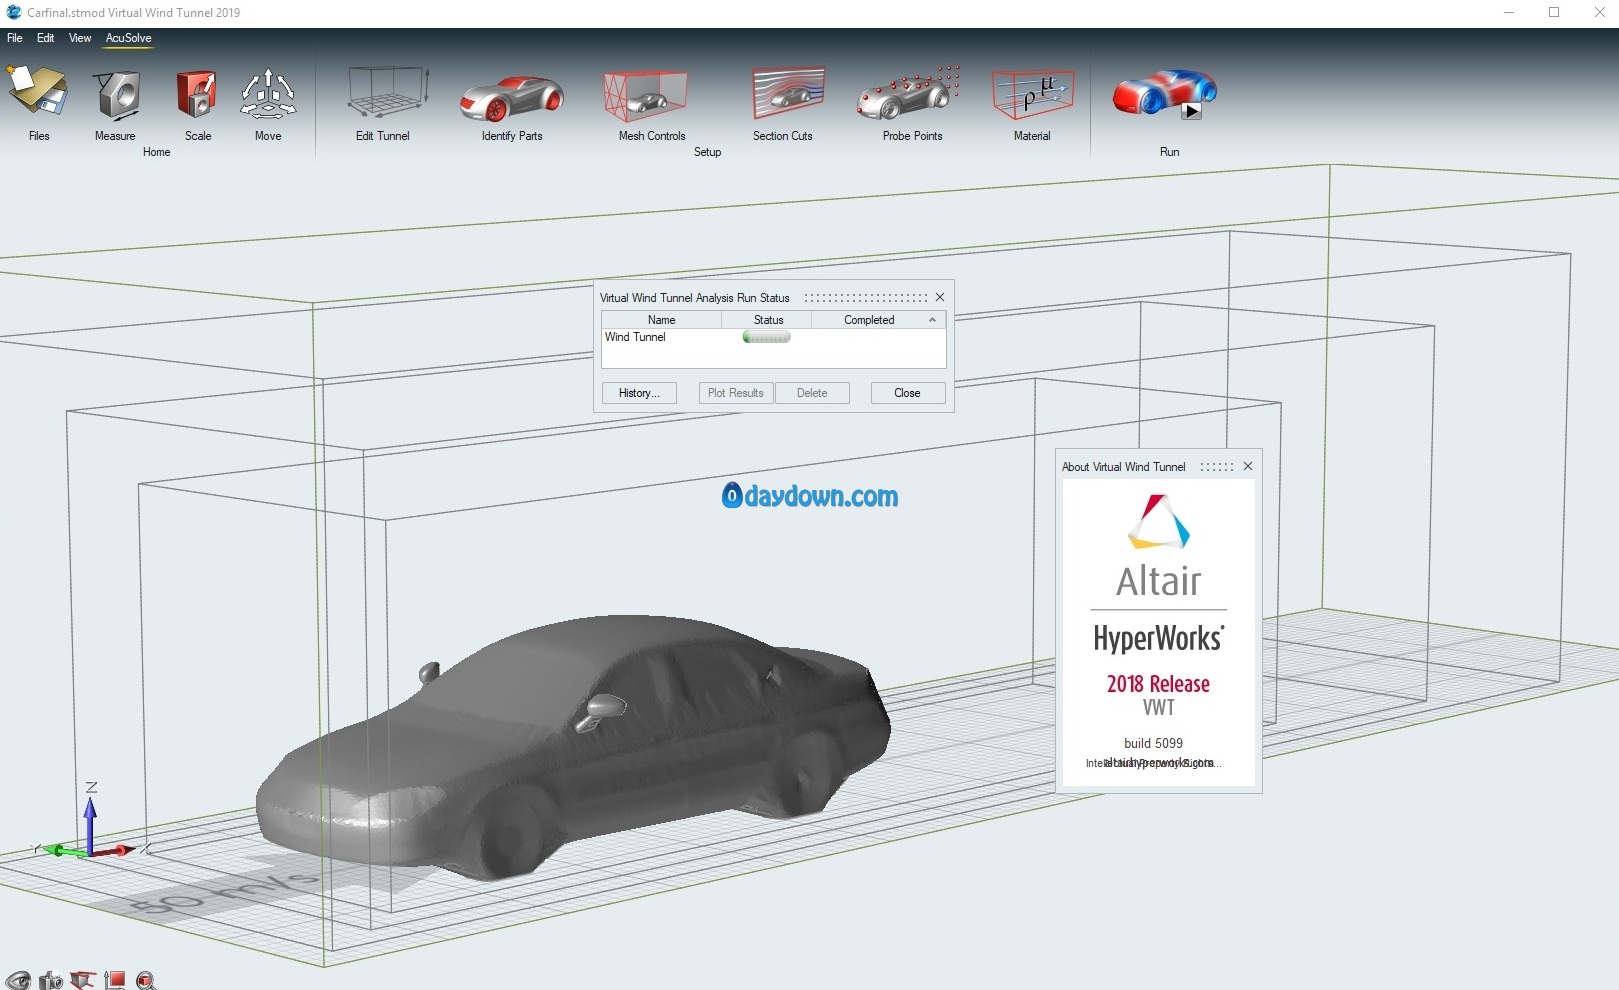Click the History... button
1619x990 pixels.
coord(639,393)
